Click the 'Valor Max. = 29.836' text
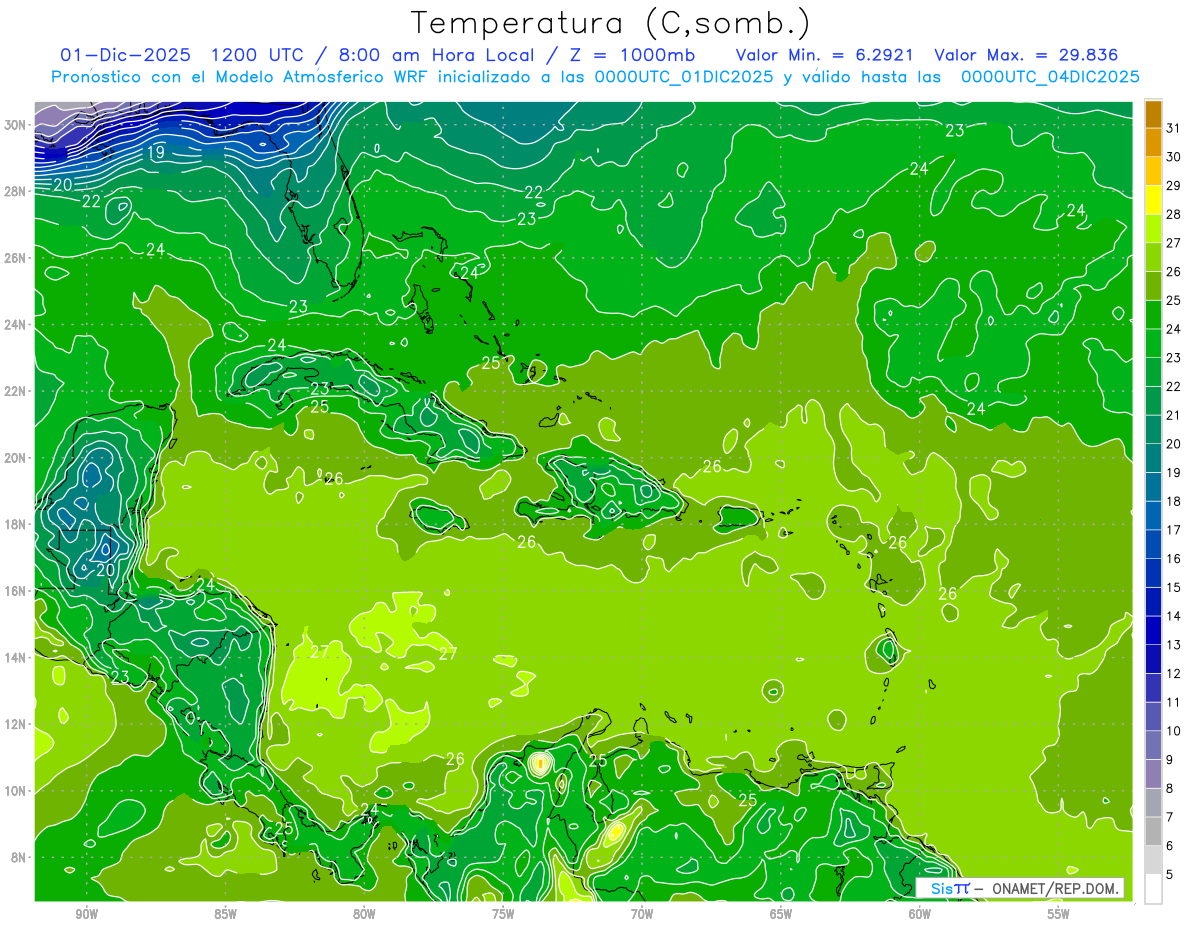 [1025, 55]
